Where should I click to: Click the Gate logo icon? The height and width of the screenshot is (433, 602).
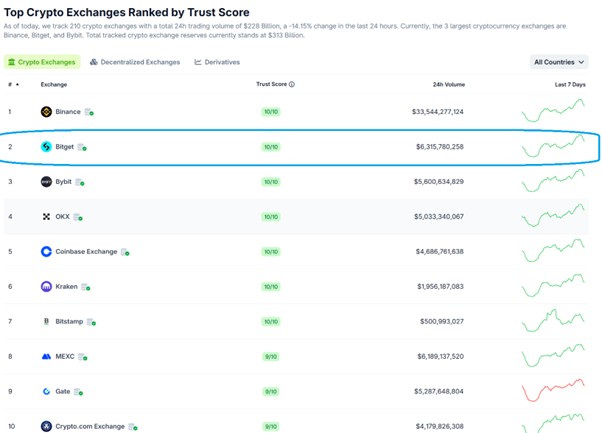click(x=46, y=391)
